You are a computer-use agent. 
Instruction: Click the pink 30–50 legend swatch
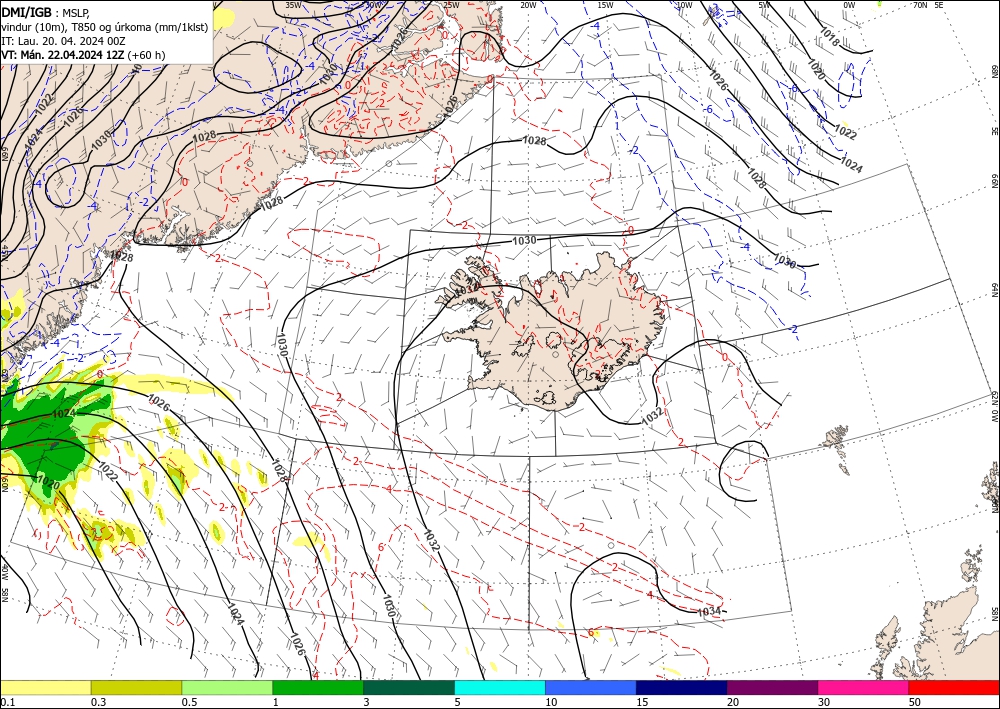click(864, 687)
